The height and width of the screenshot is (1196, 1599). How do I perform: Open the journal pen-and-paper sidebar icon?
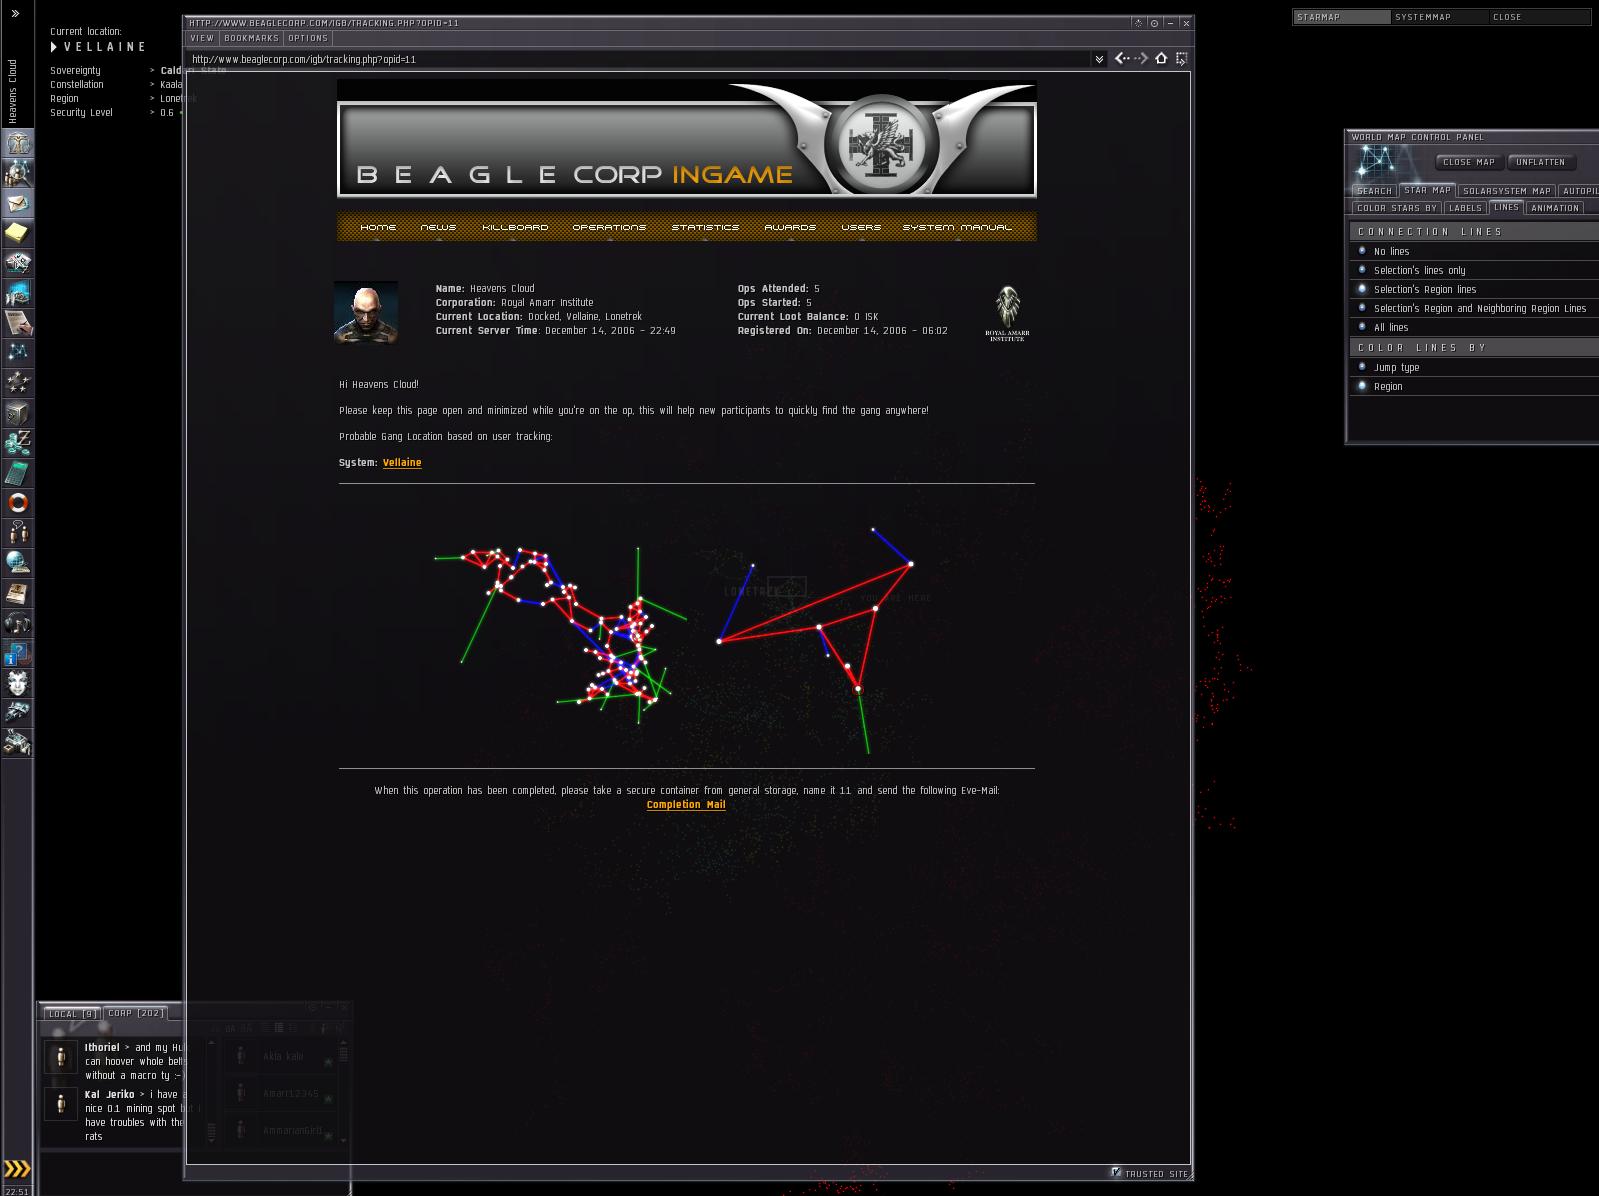[18, 323]
